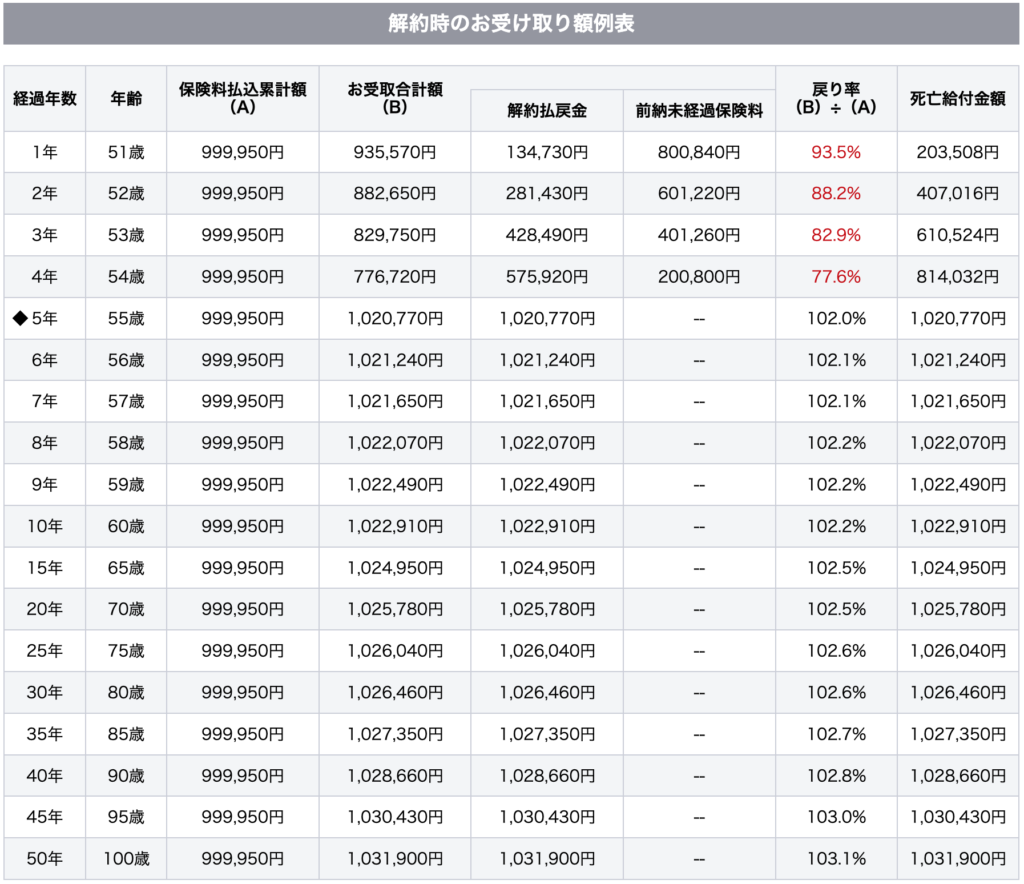This screenshot has width=1024, height=884.
Task: Select the 年齢 column header
Action: pos(126,98)
